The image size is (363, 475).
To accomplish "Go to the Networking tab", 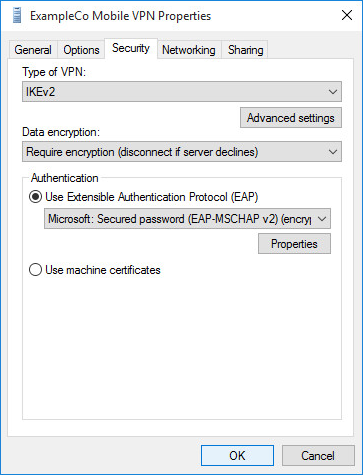I will [x=189, y=50].
